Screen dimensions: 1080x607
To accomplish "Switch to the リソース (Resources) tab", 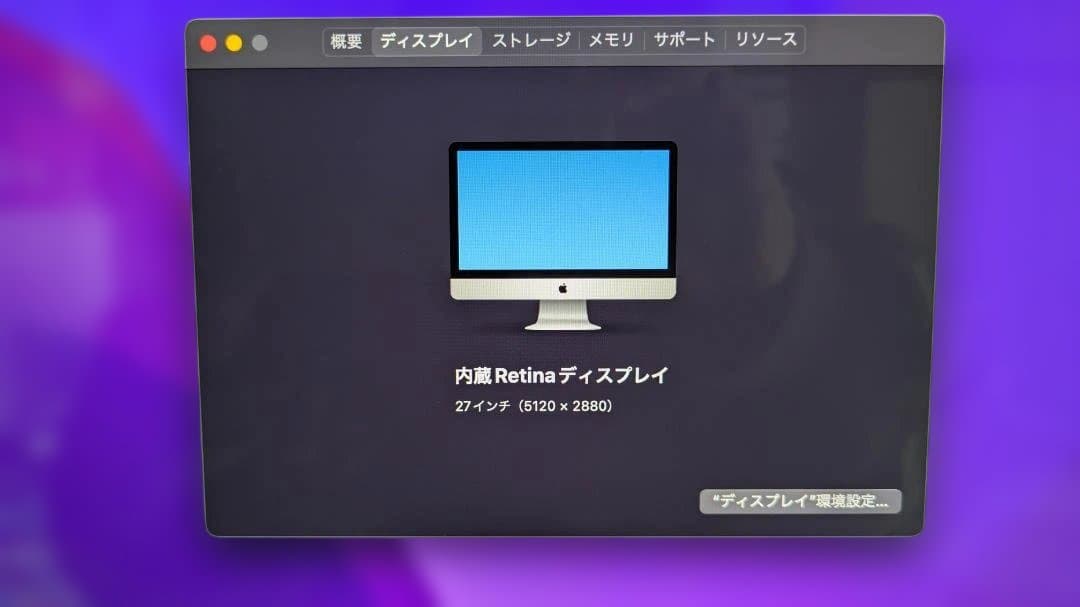I will [764, 40].
